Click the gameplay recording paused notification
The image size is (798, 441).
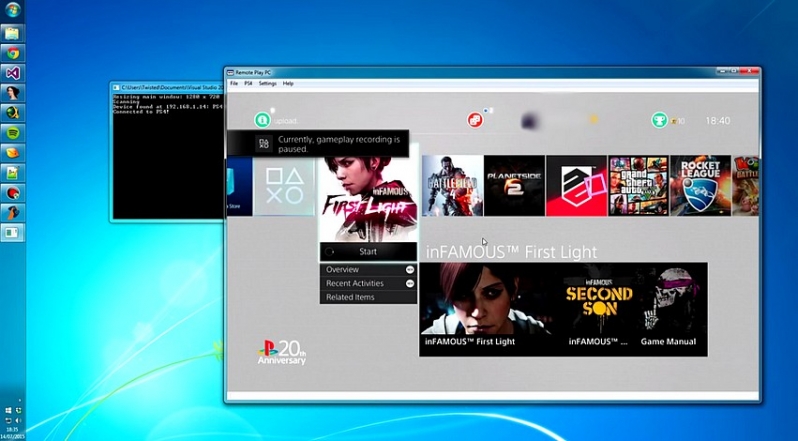pyautogui.click(x=318, y=144)
